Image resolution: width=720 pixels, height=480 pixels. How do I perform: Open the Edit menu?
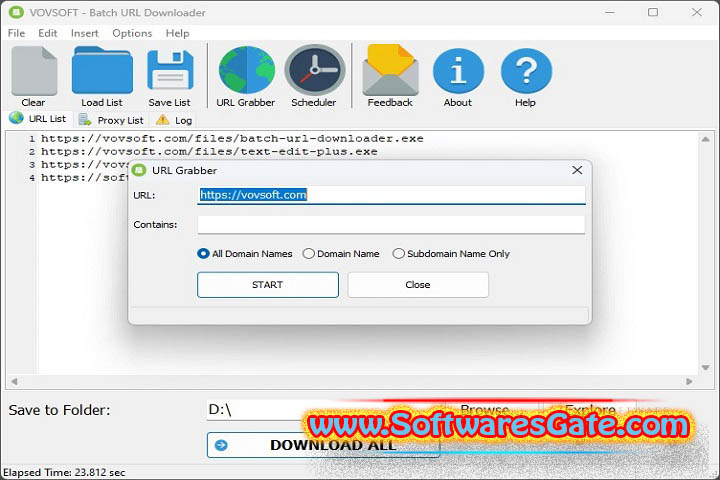point(48,33)
